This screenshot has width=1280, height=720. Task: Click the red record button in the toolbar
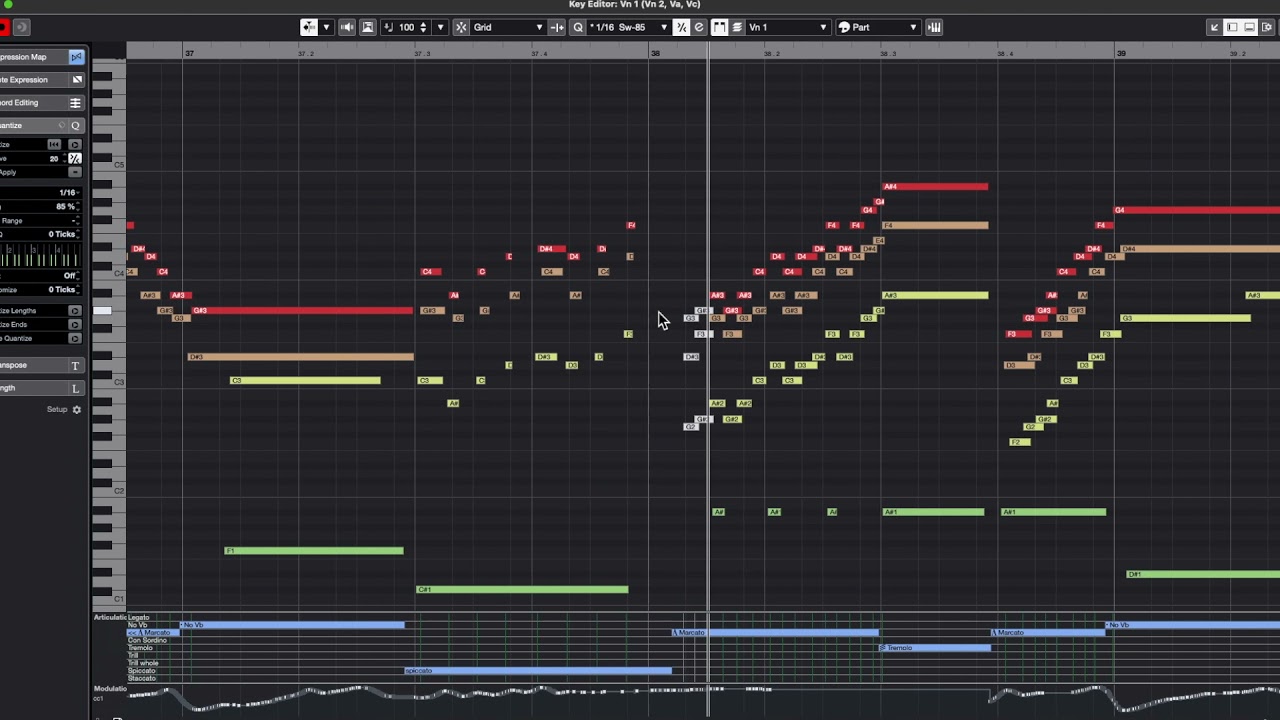click(3, 27)
